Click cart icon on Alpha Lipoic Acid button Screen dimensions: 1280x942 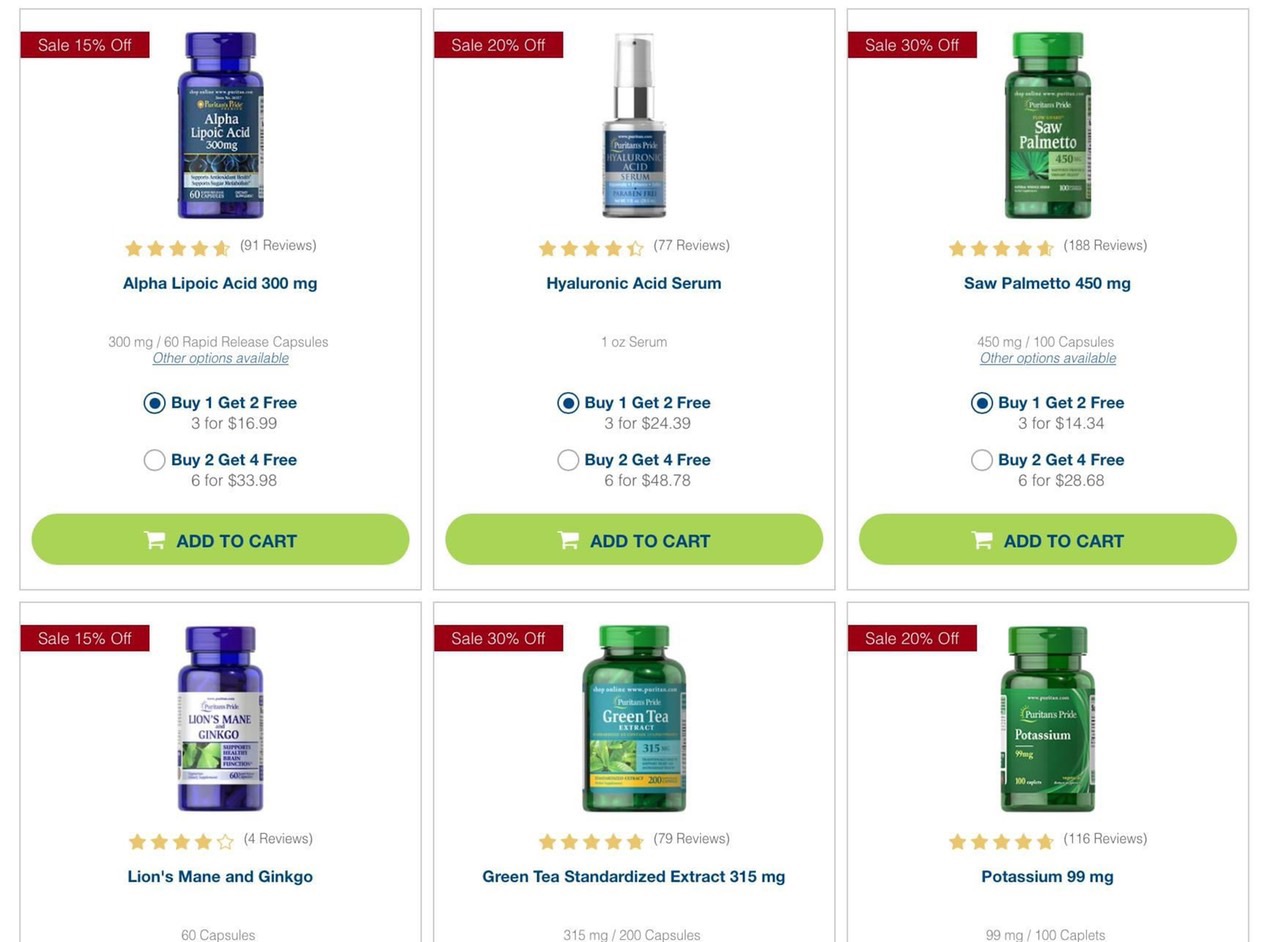point(154,540)
